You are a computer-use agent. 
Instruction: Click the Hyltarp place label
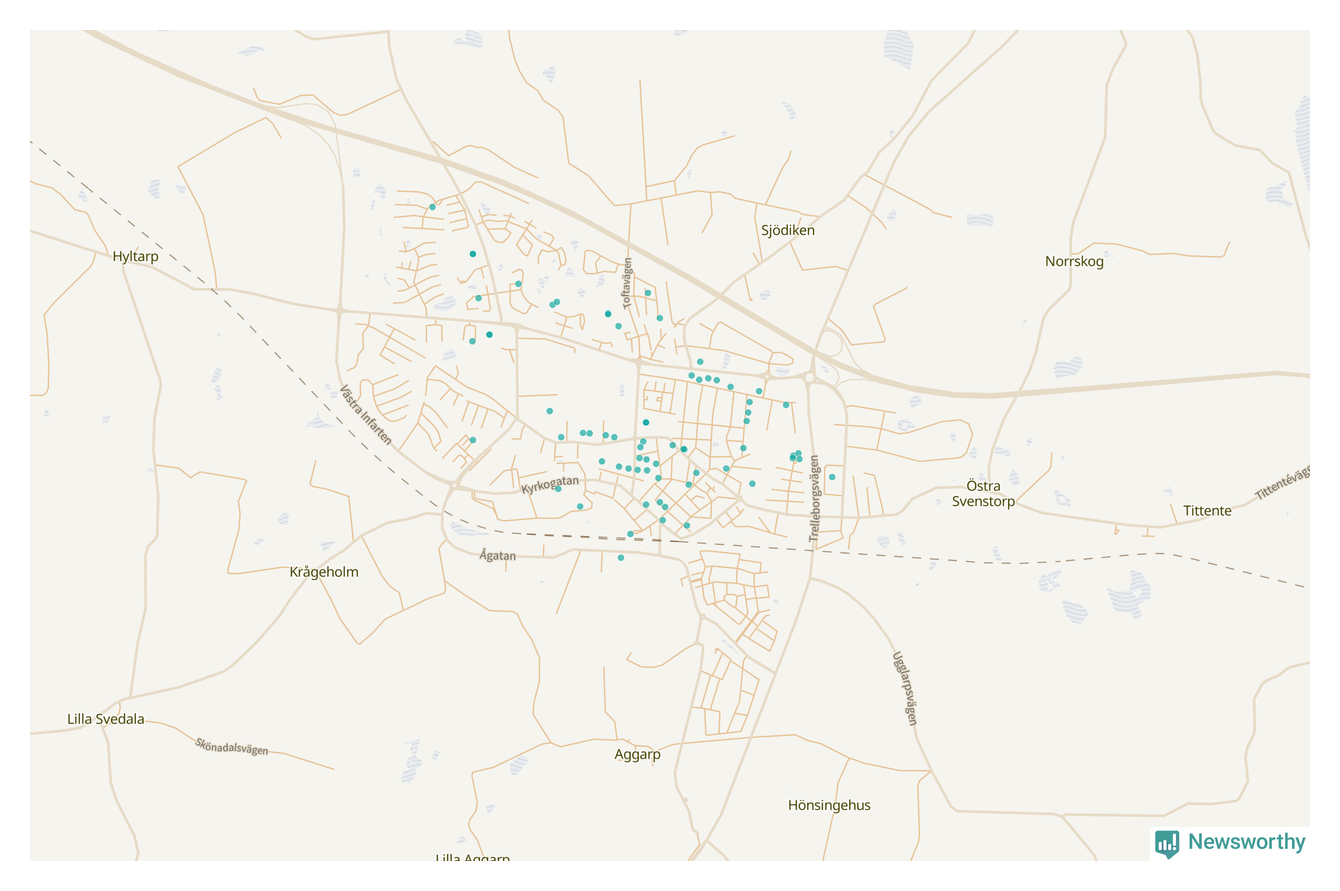click(136, 257)
